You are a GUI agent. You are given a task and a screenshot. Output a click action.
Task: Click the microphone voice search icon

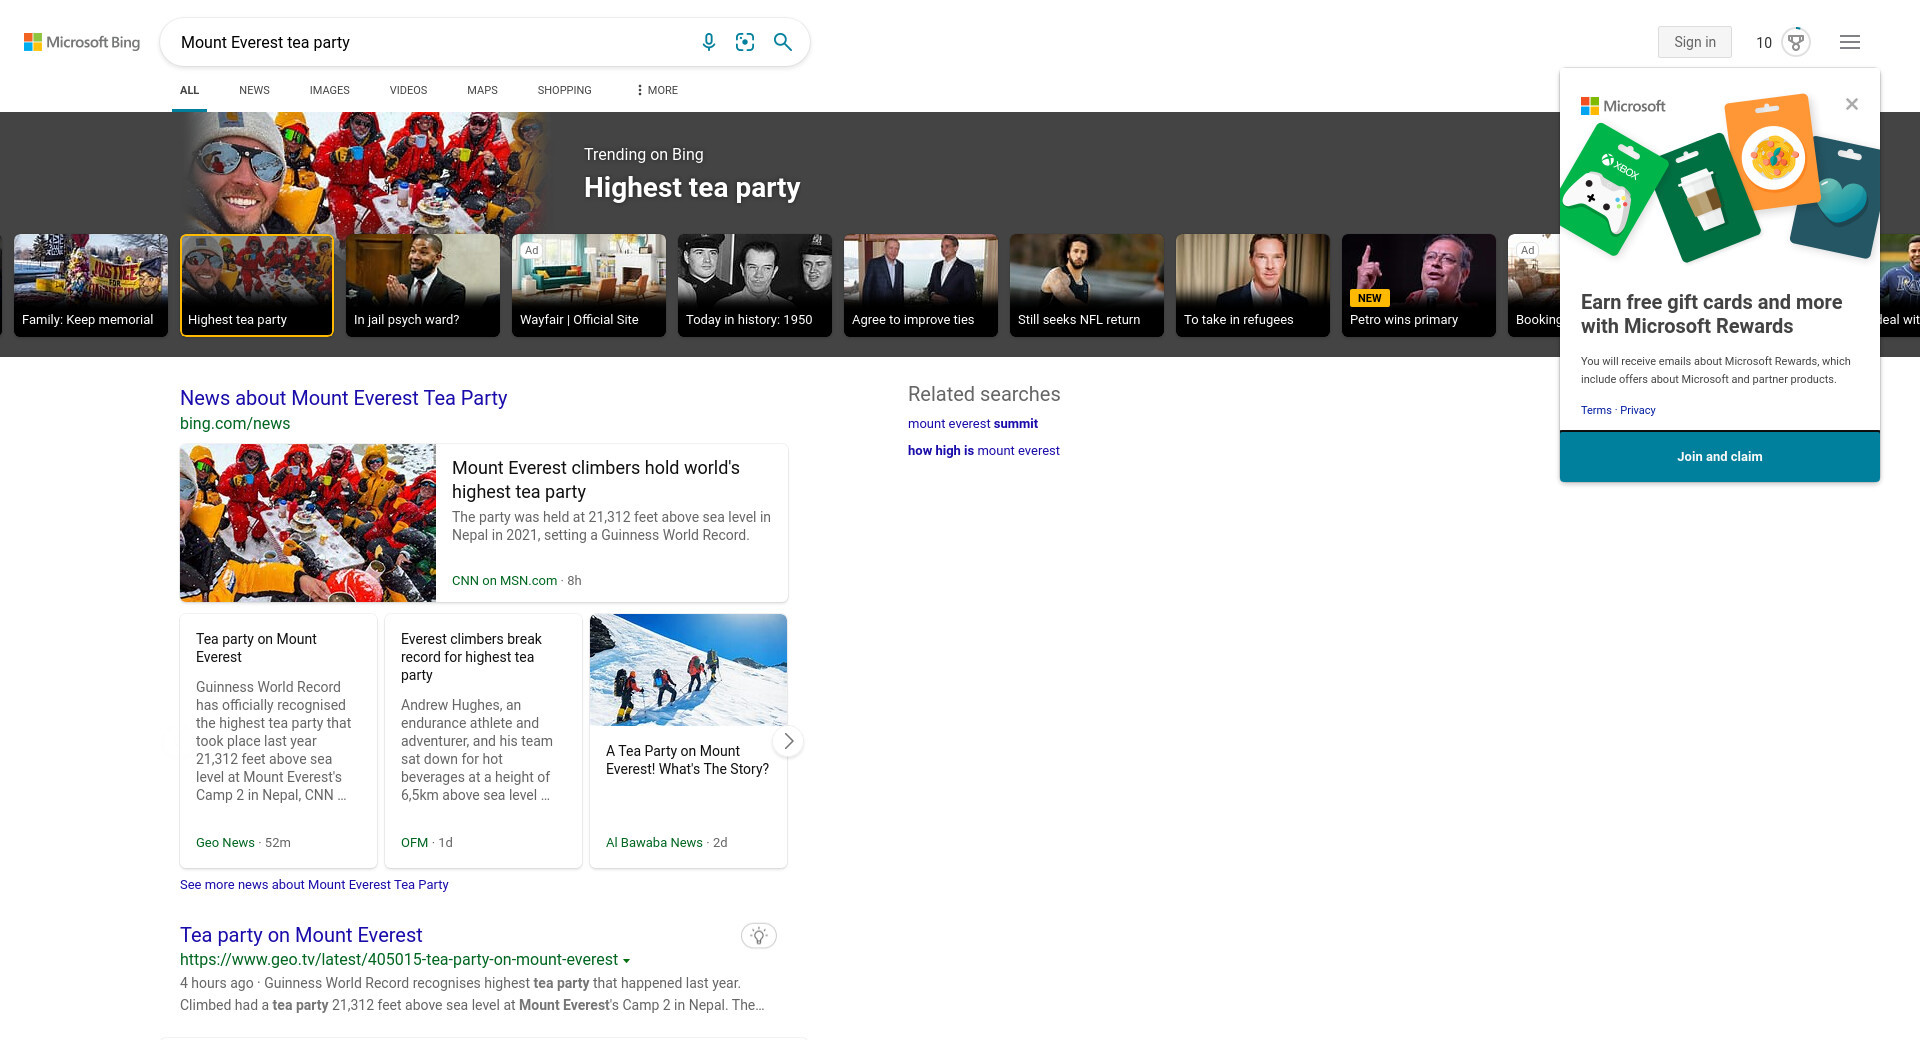[x=708, y=42]
